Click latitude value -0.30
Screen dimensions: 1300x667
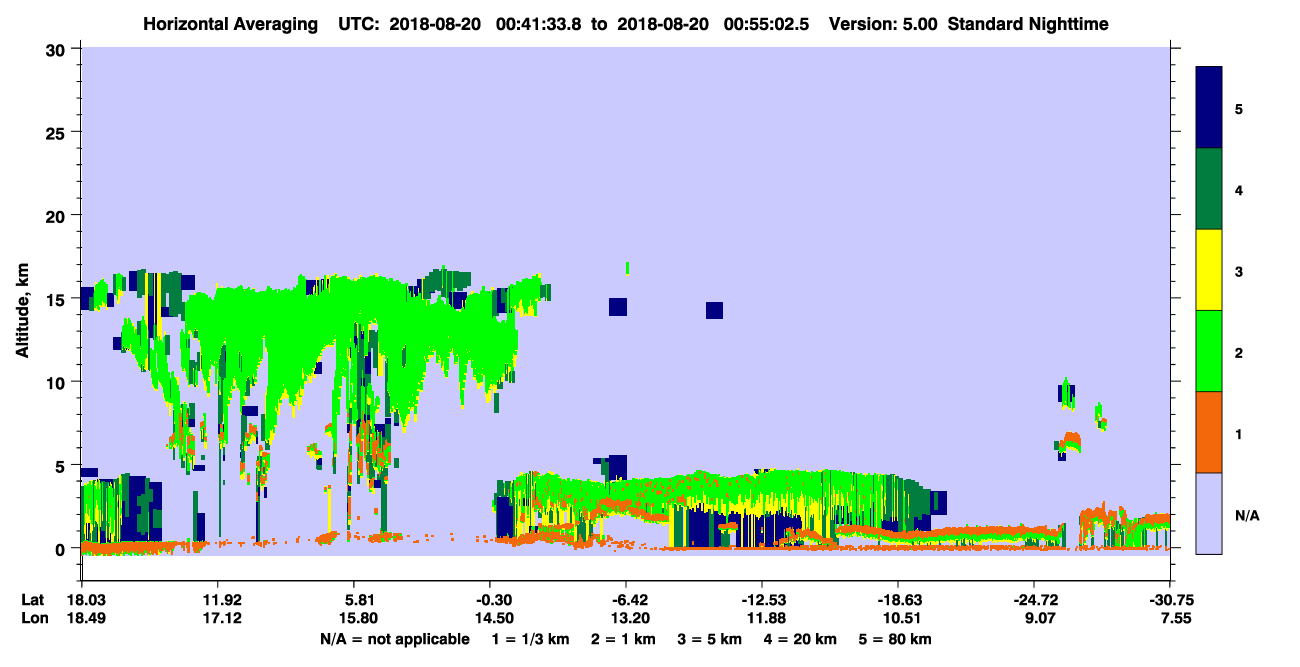[489, 601]
